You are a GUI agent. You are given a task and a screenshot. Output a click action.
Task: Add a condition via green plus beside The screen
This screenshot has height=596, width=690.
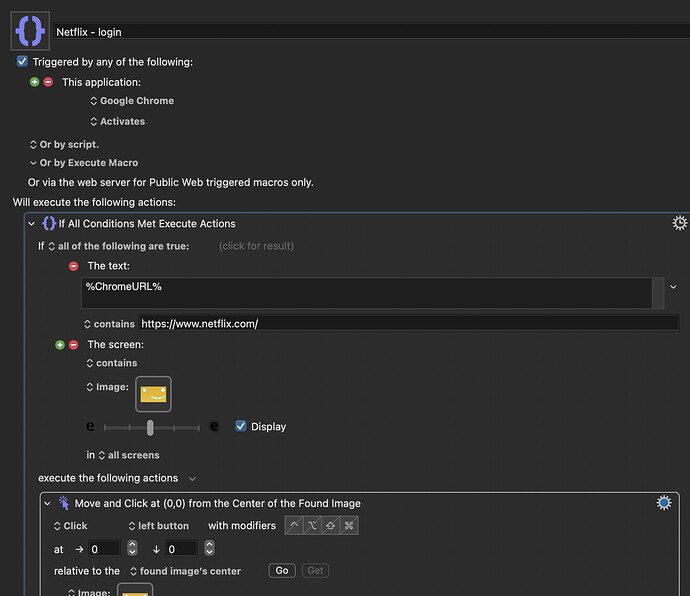click(x=60, y=345)
